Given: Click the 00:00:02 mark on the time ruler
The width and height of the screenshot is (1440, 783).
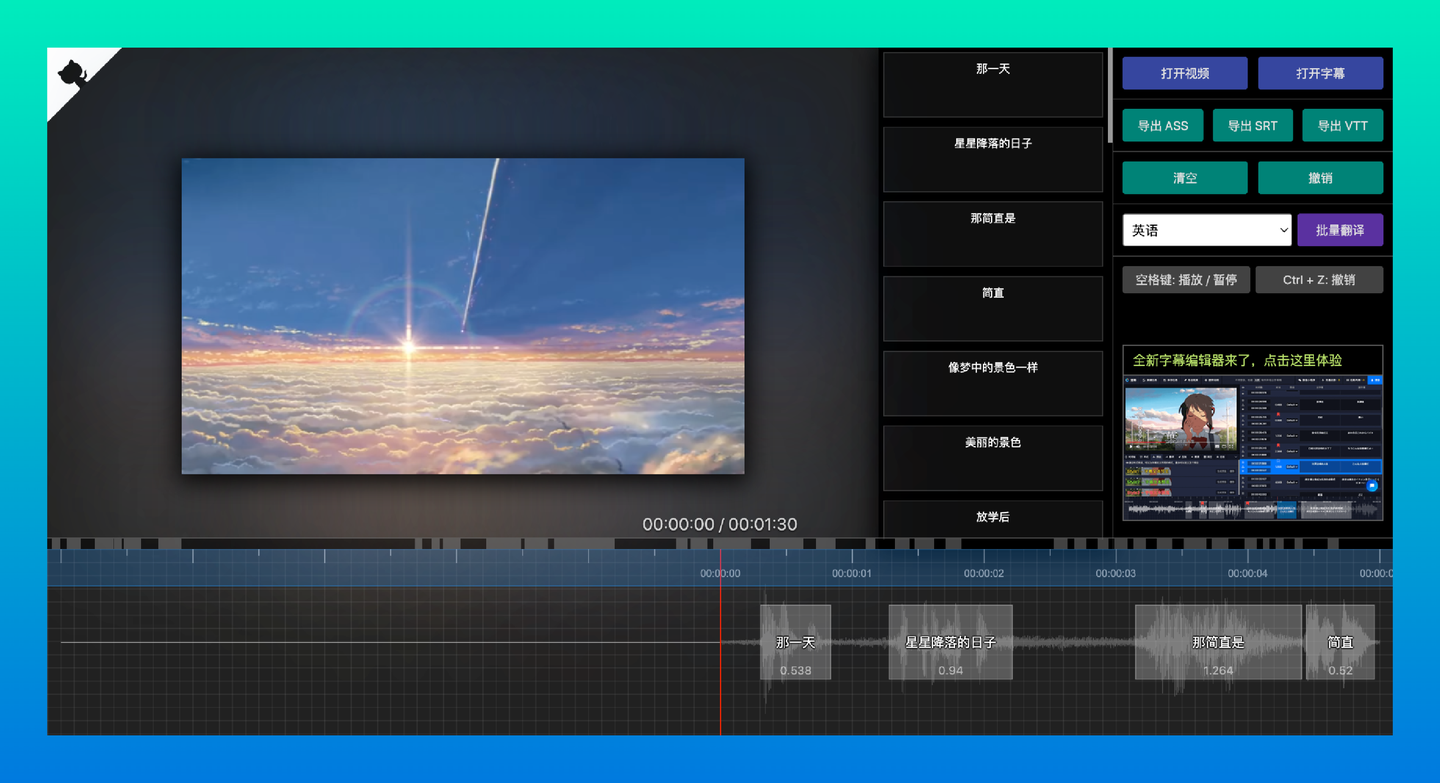Looking at the screenshot, I should (984, 573).
